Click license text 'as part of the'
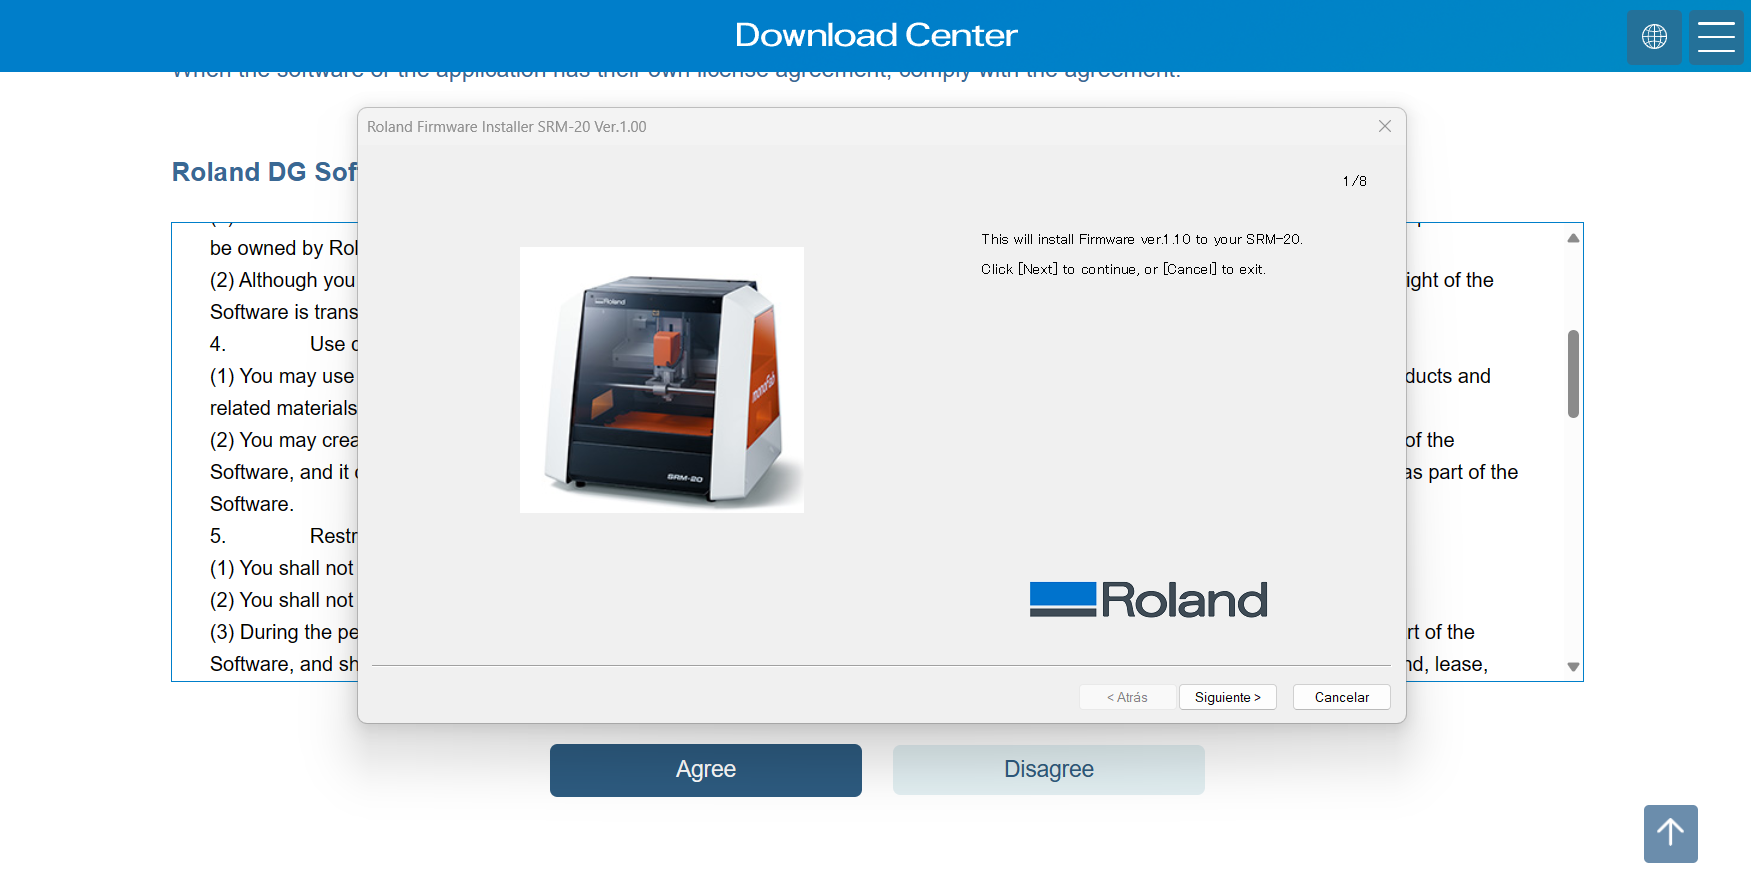Image resolution: width=1751 pixels, height=890 pixels. 1462,472
